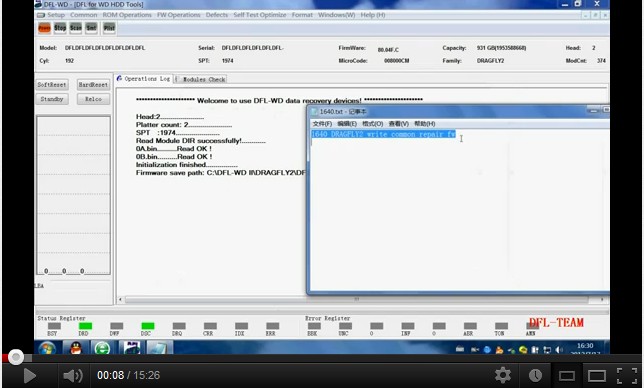
Task: Open the ROM Operations menu
Action: coord(127,15)
